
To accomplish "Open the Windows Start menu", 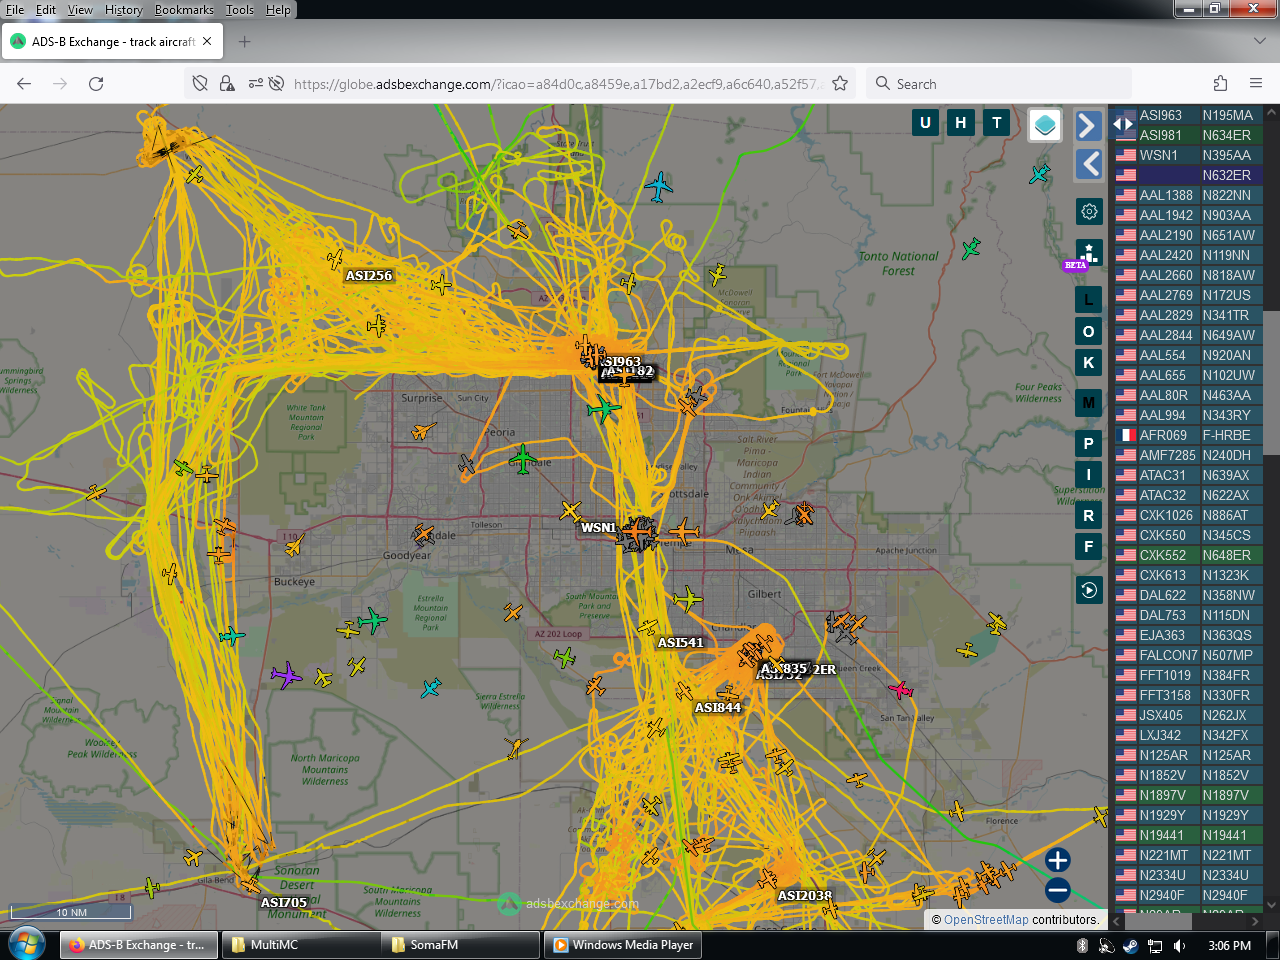I will [x=27, y=944].
